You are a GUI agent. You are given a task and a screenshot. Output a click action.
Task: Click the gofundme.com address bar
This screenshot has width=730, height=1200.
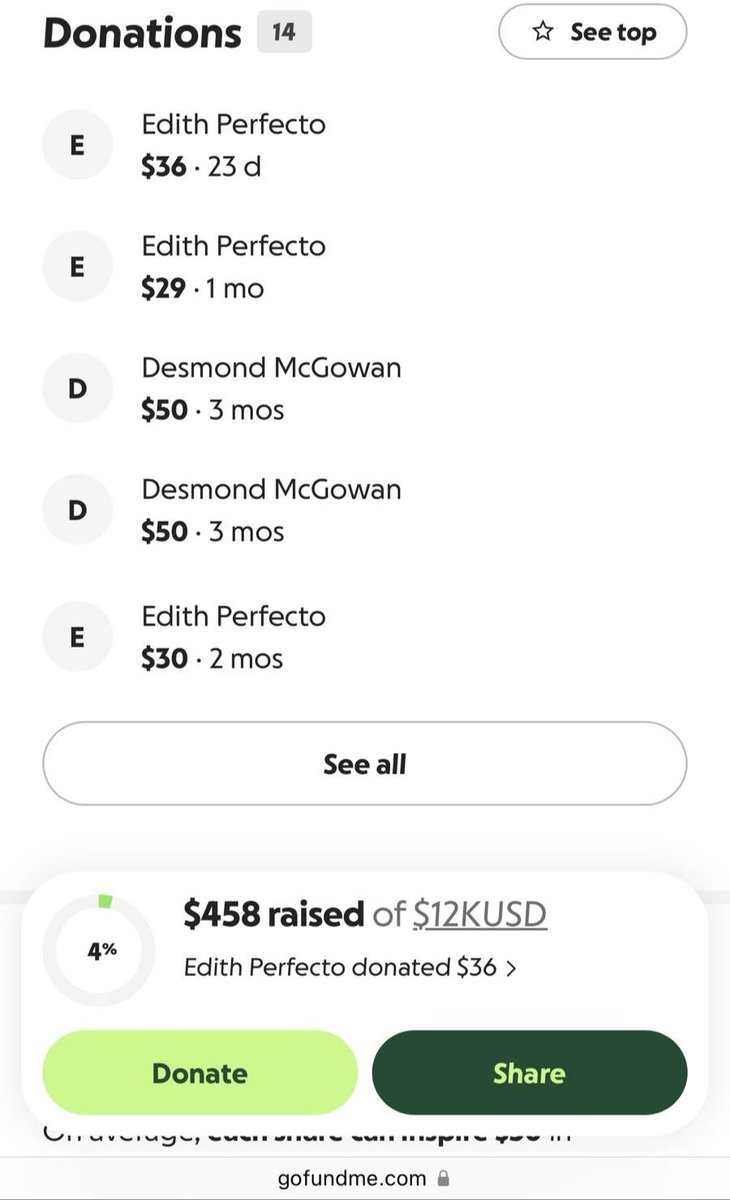(x=364, y=1178)
